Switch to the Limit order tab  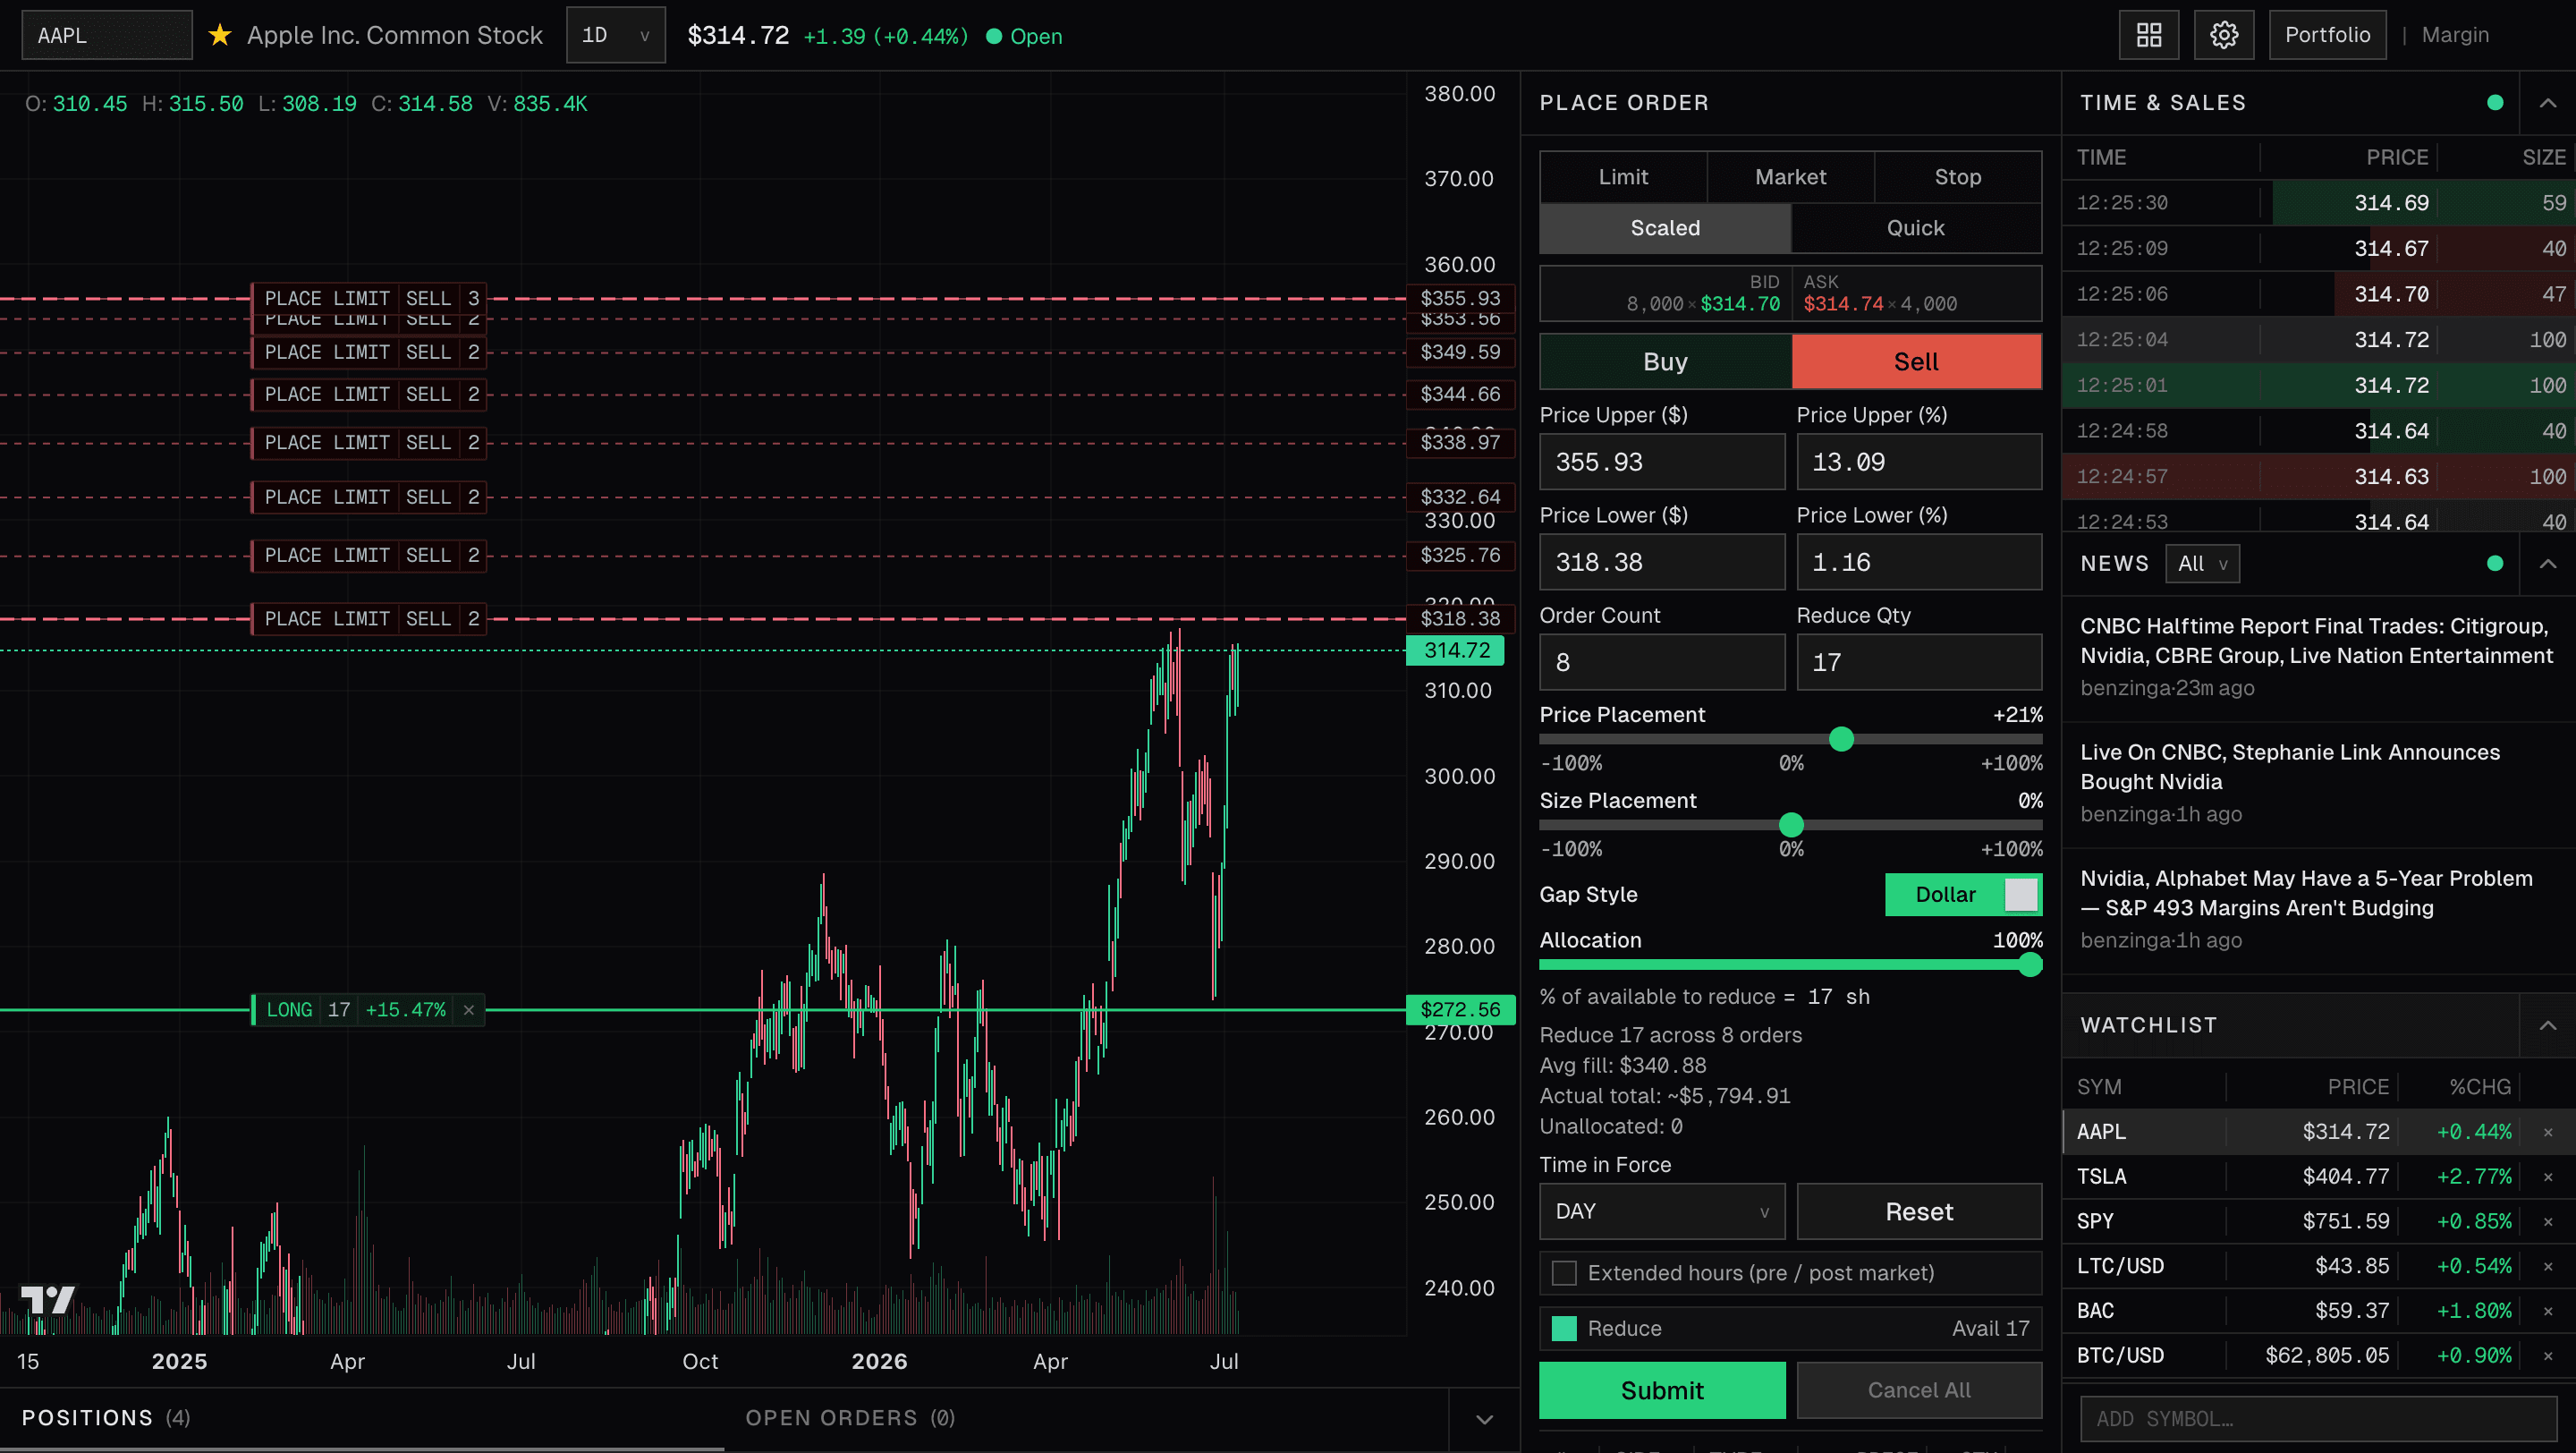pyautogui.click(x=1623, y=177)
